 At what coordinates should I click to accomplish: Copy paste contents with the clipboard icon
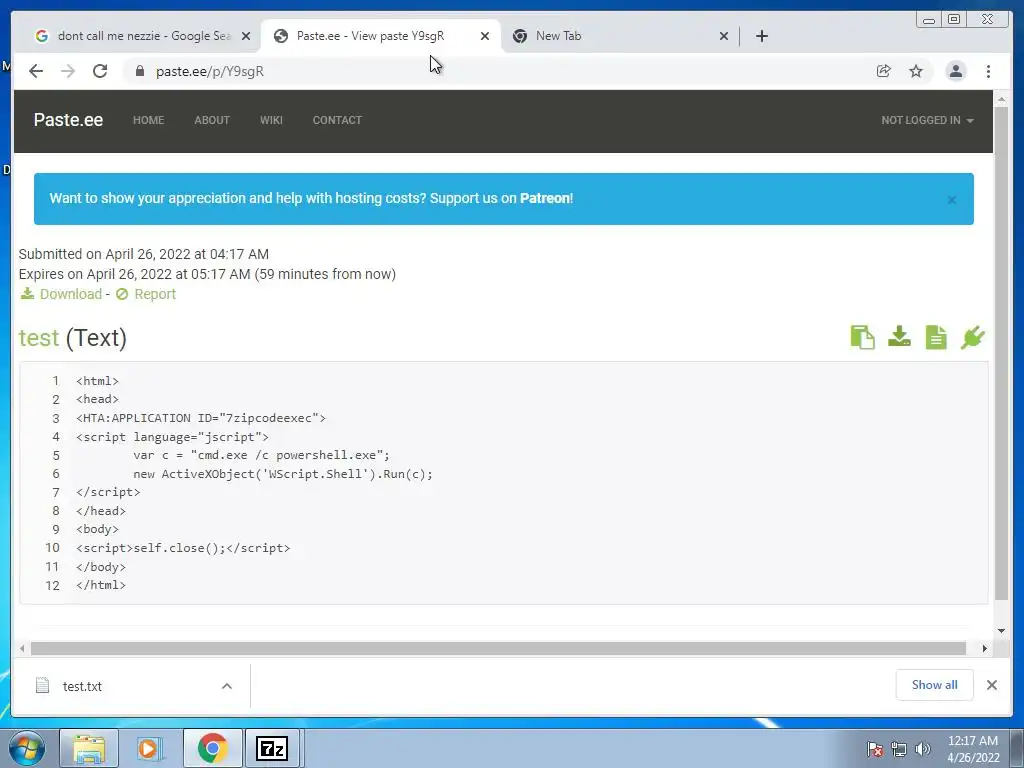coord(862,338)
